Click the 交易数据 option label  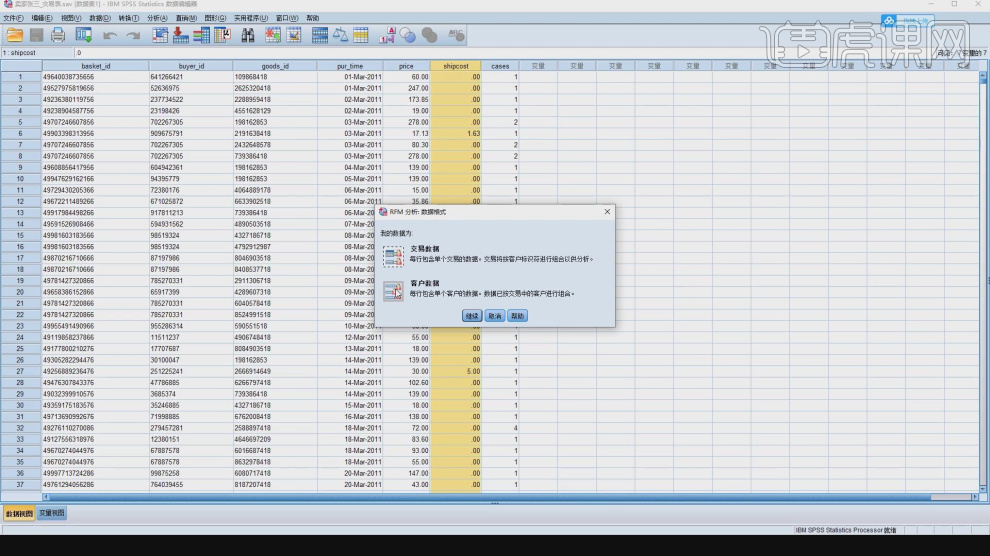424,249
